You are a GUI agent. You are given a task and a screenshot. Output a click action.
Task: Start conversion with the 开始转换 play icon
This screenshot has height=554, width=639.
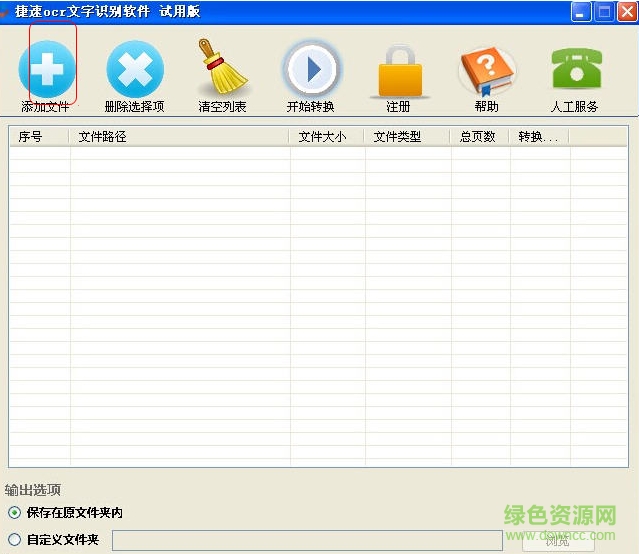[311, 69]
